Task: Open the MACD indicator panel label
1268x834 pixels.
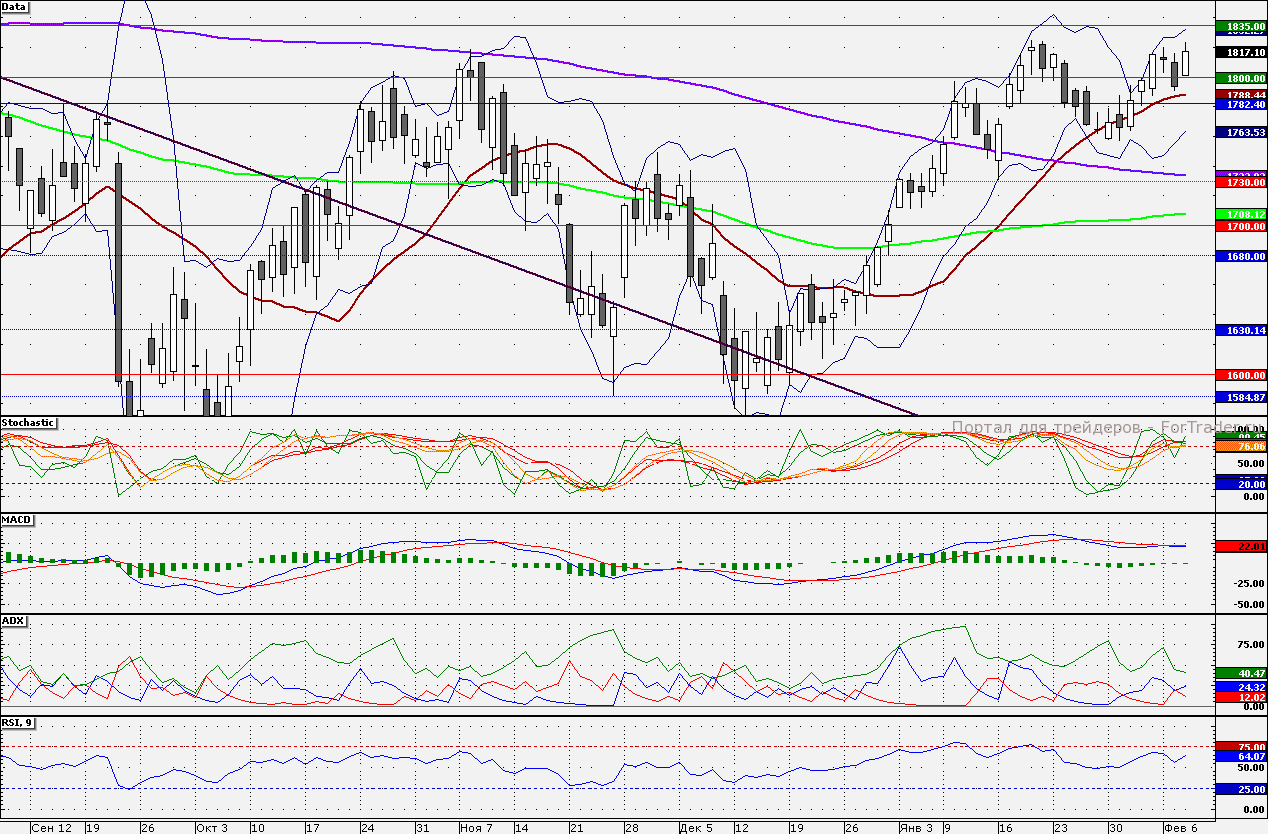Action: (x=16, y=521)
